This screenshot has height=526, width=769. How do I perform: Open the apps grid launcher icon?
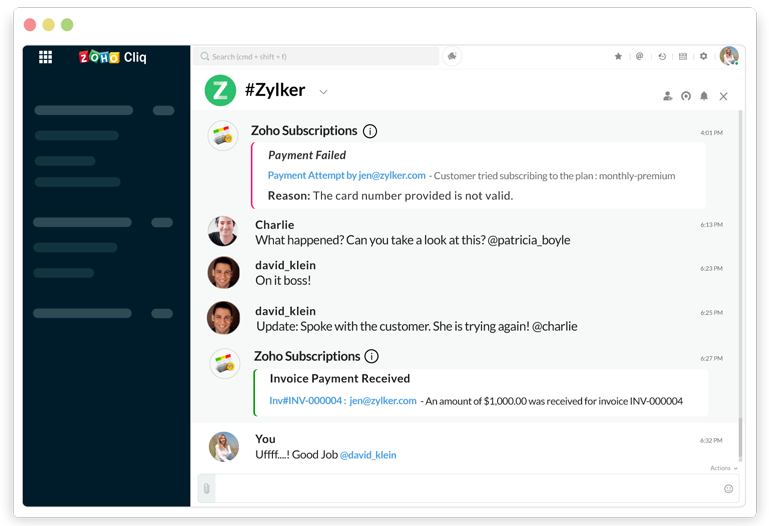tap(46, 57)
